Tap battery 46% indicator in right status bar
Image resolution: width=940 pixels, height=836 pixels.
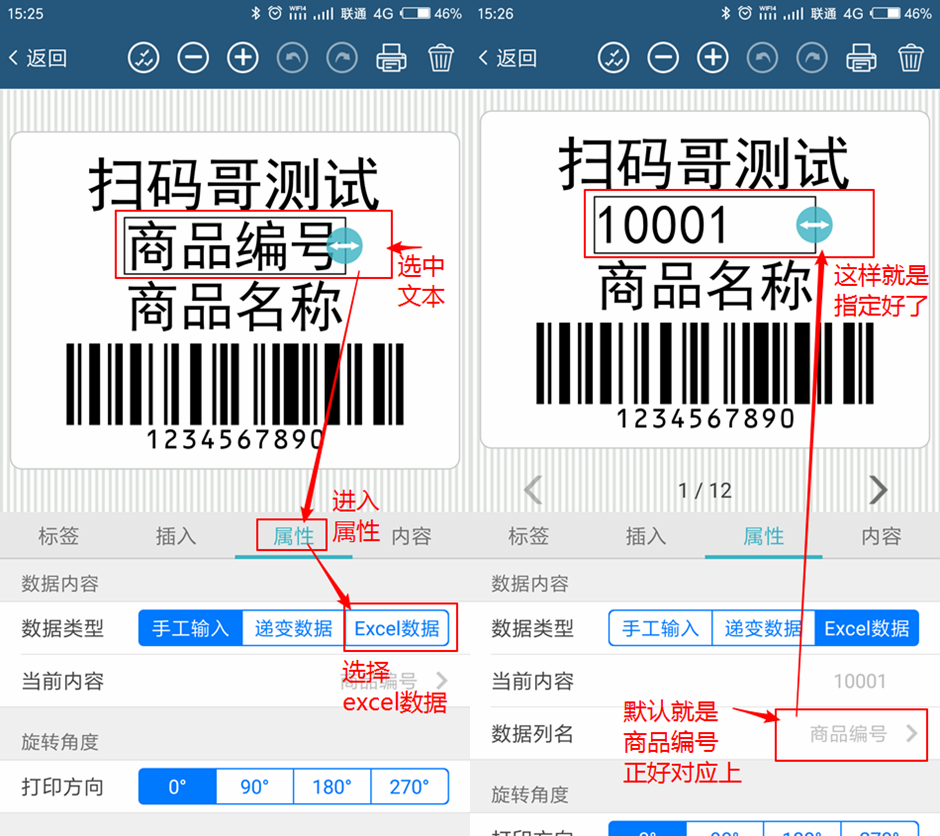click(x=901, y=13)
